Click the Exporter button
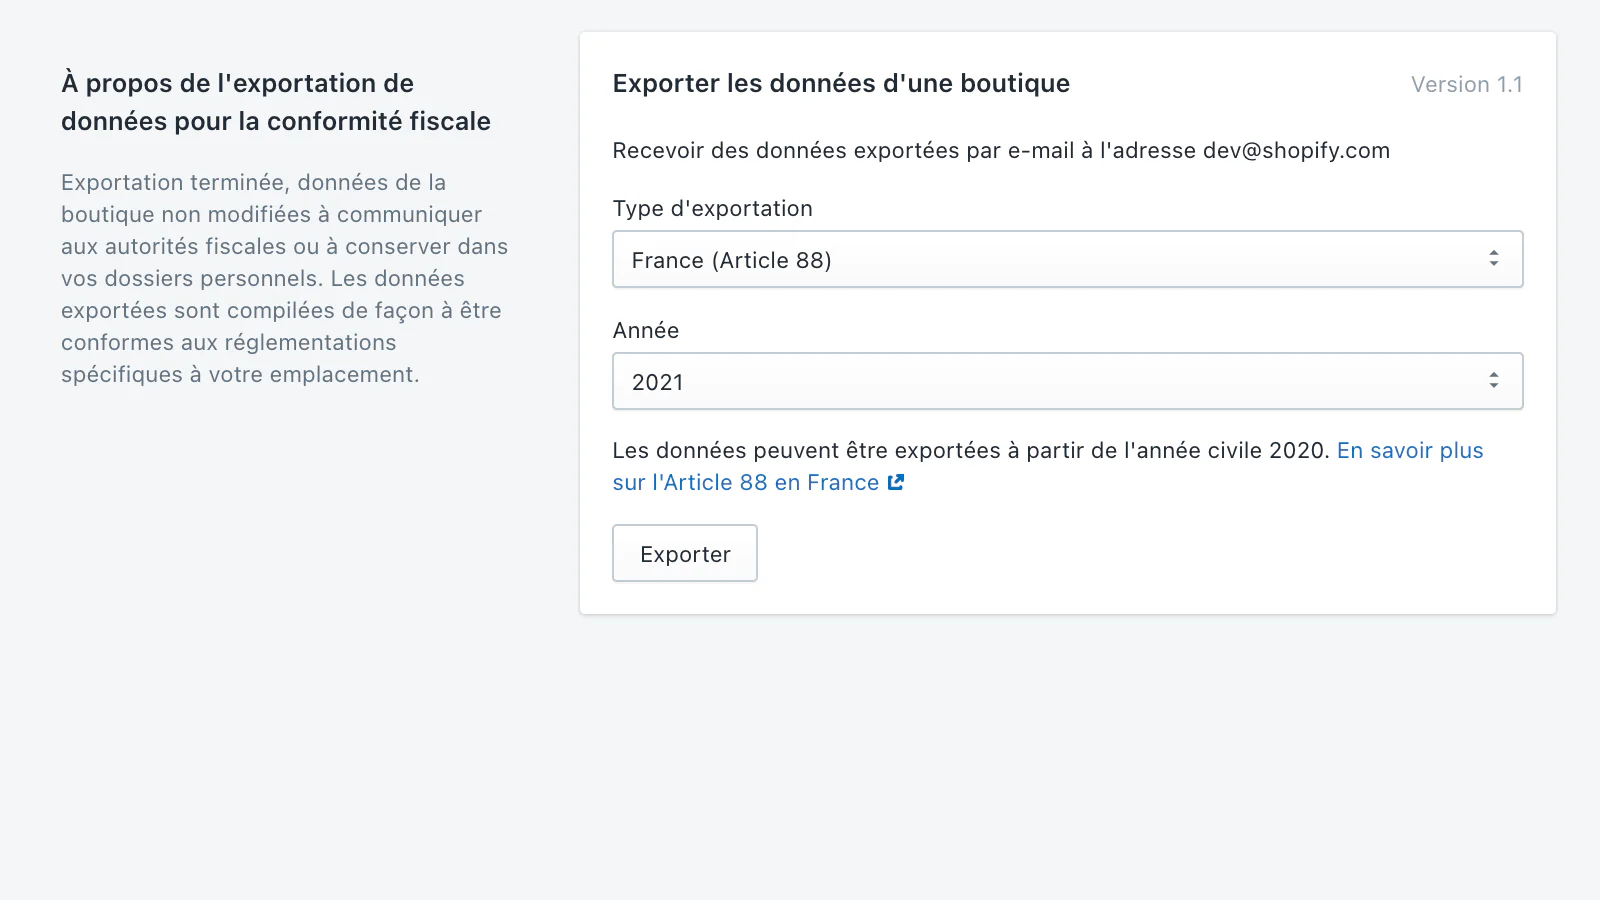 pos(685,553)
